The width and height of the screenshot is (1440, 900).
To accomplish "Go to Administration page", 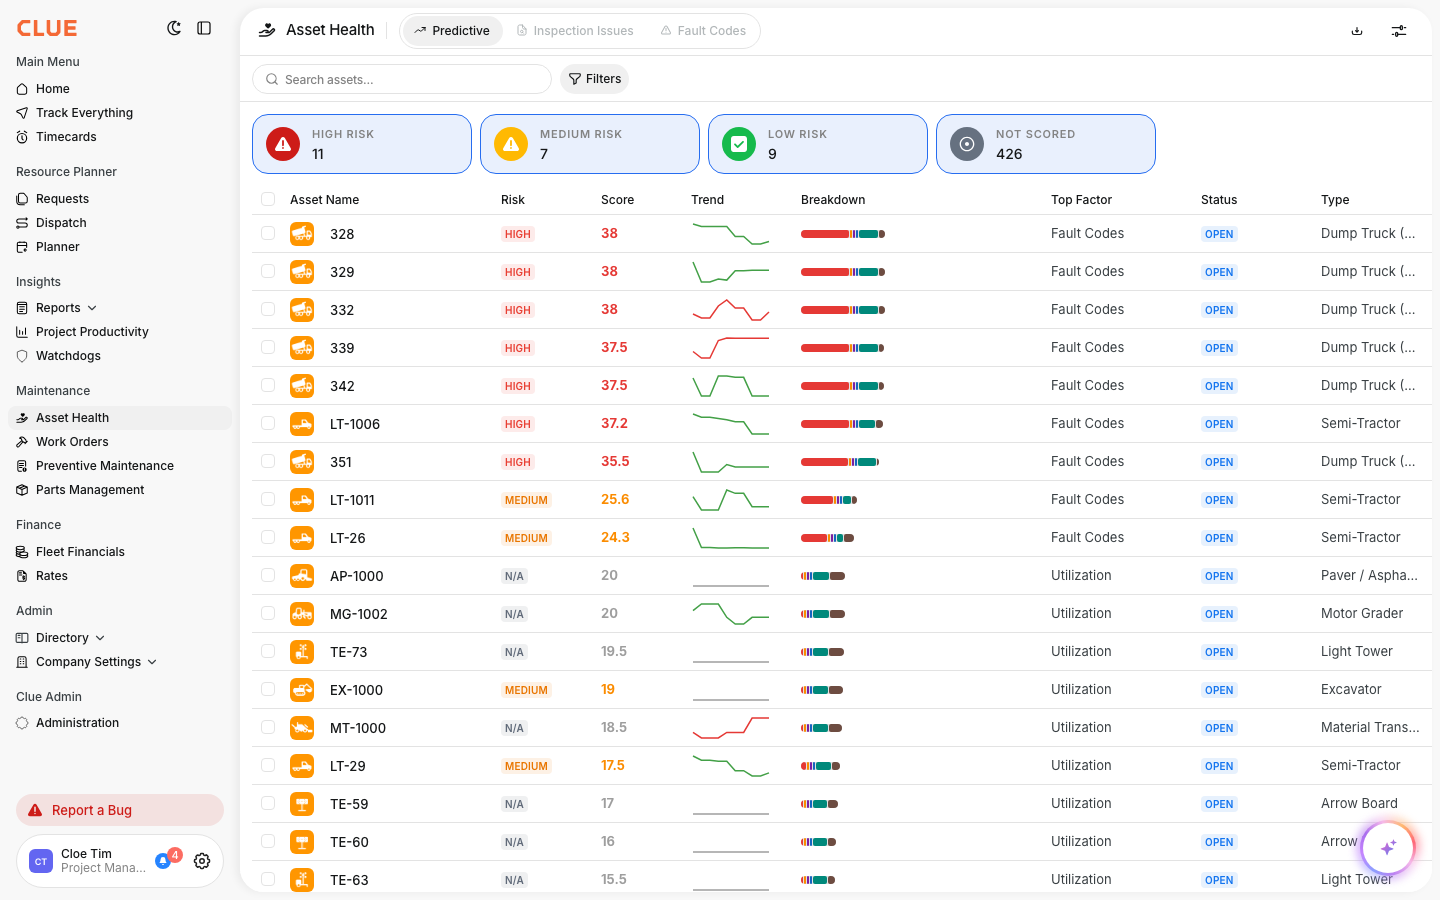I will [77, 723].
